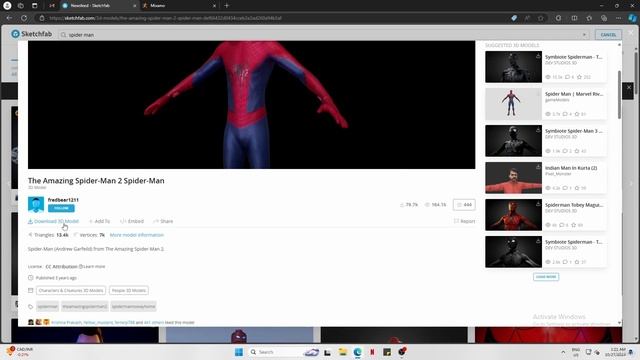640x360 pixels.
Task: Open File Explorer from taskbar
Action: (342, 352)
